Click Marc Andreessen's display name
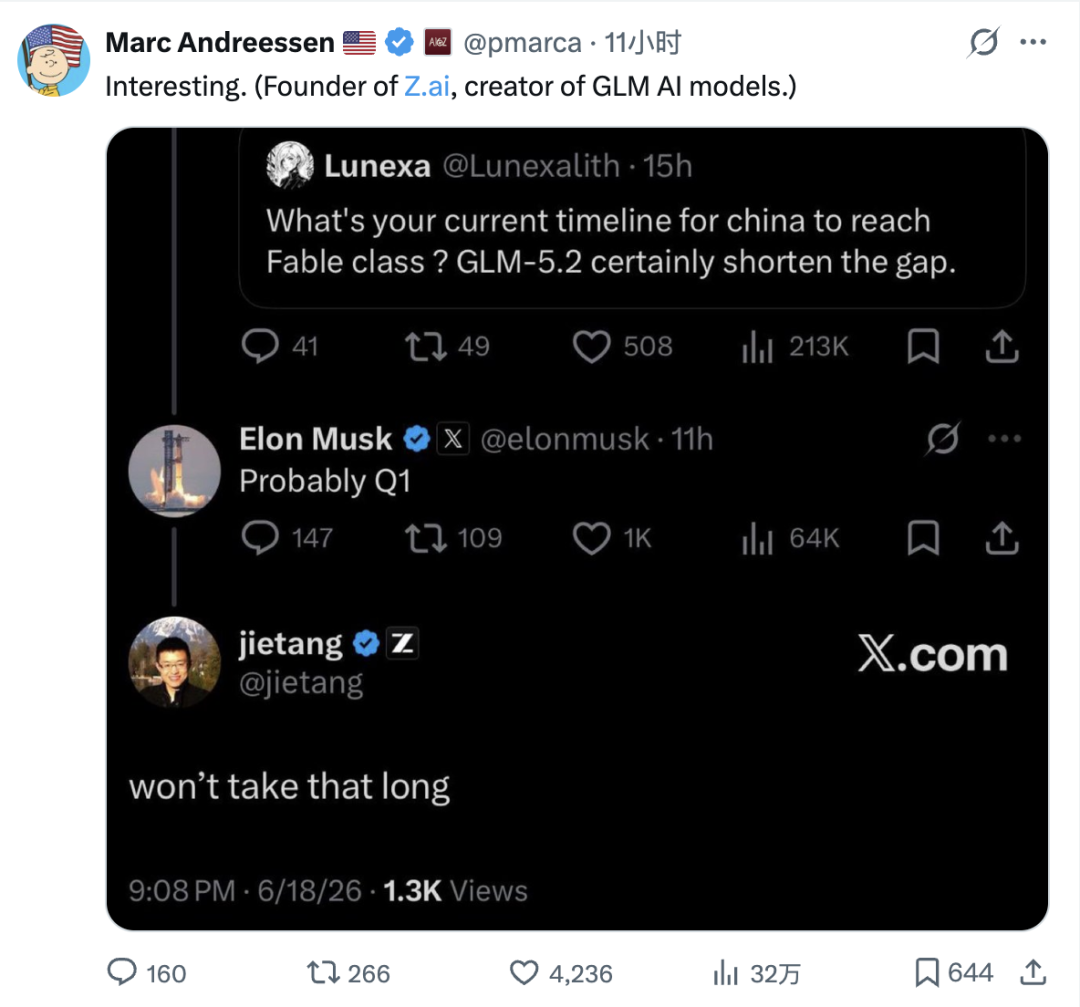 tap(220, 43)
